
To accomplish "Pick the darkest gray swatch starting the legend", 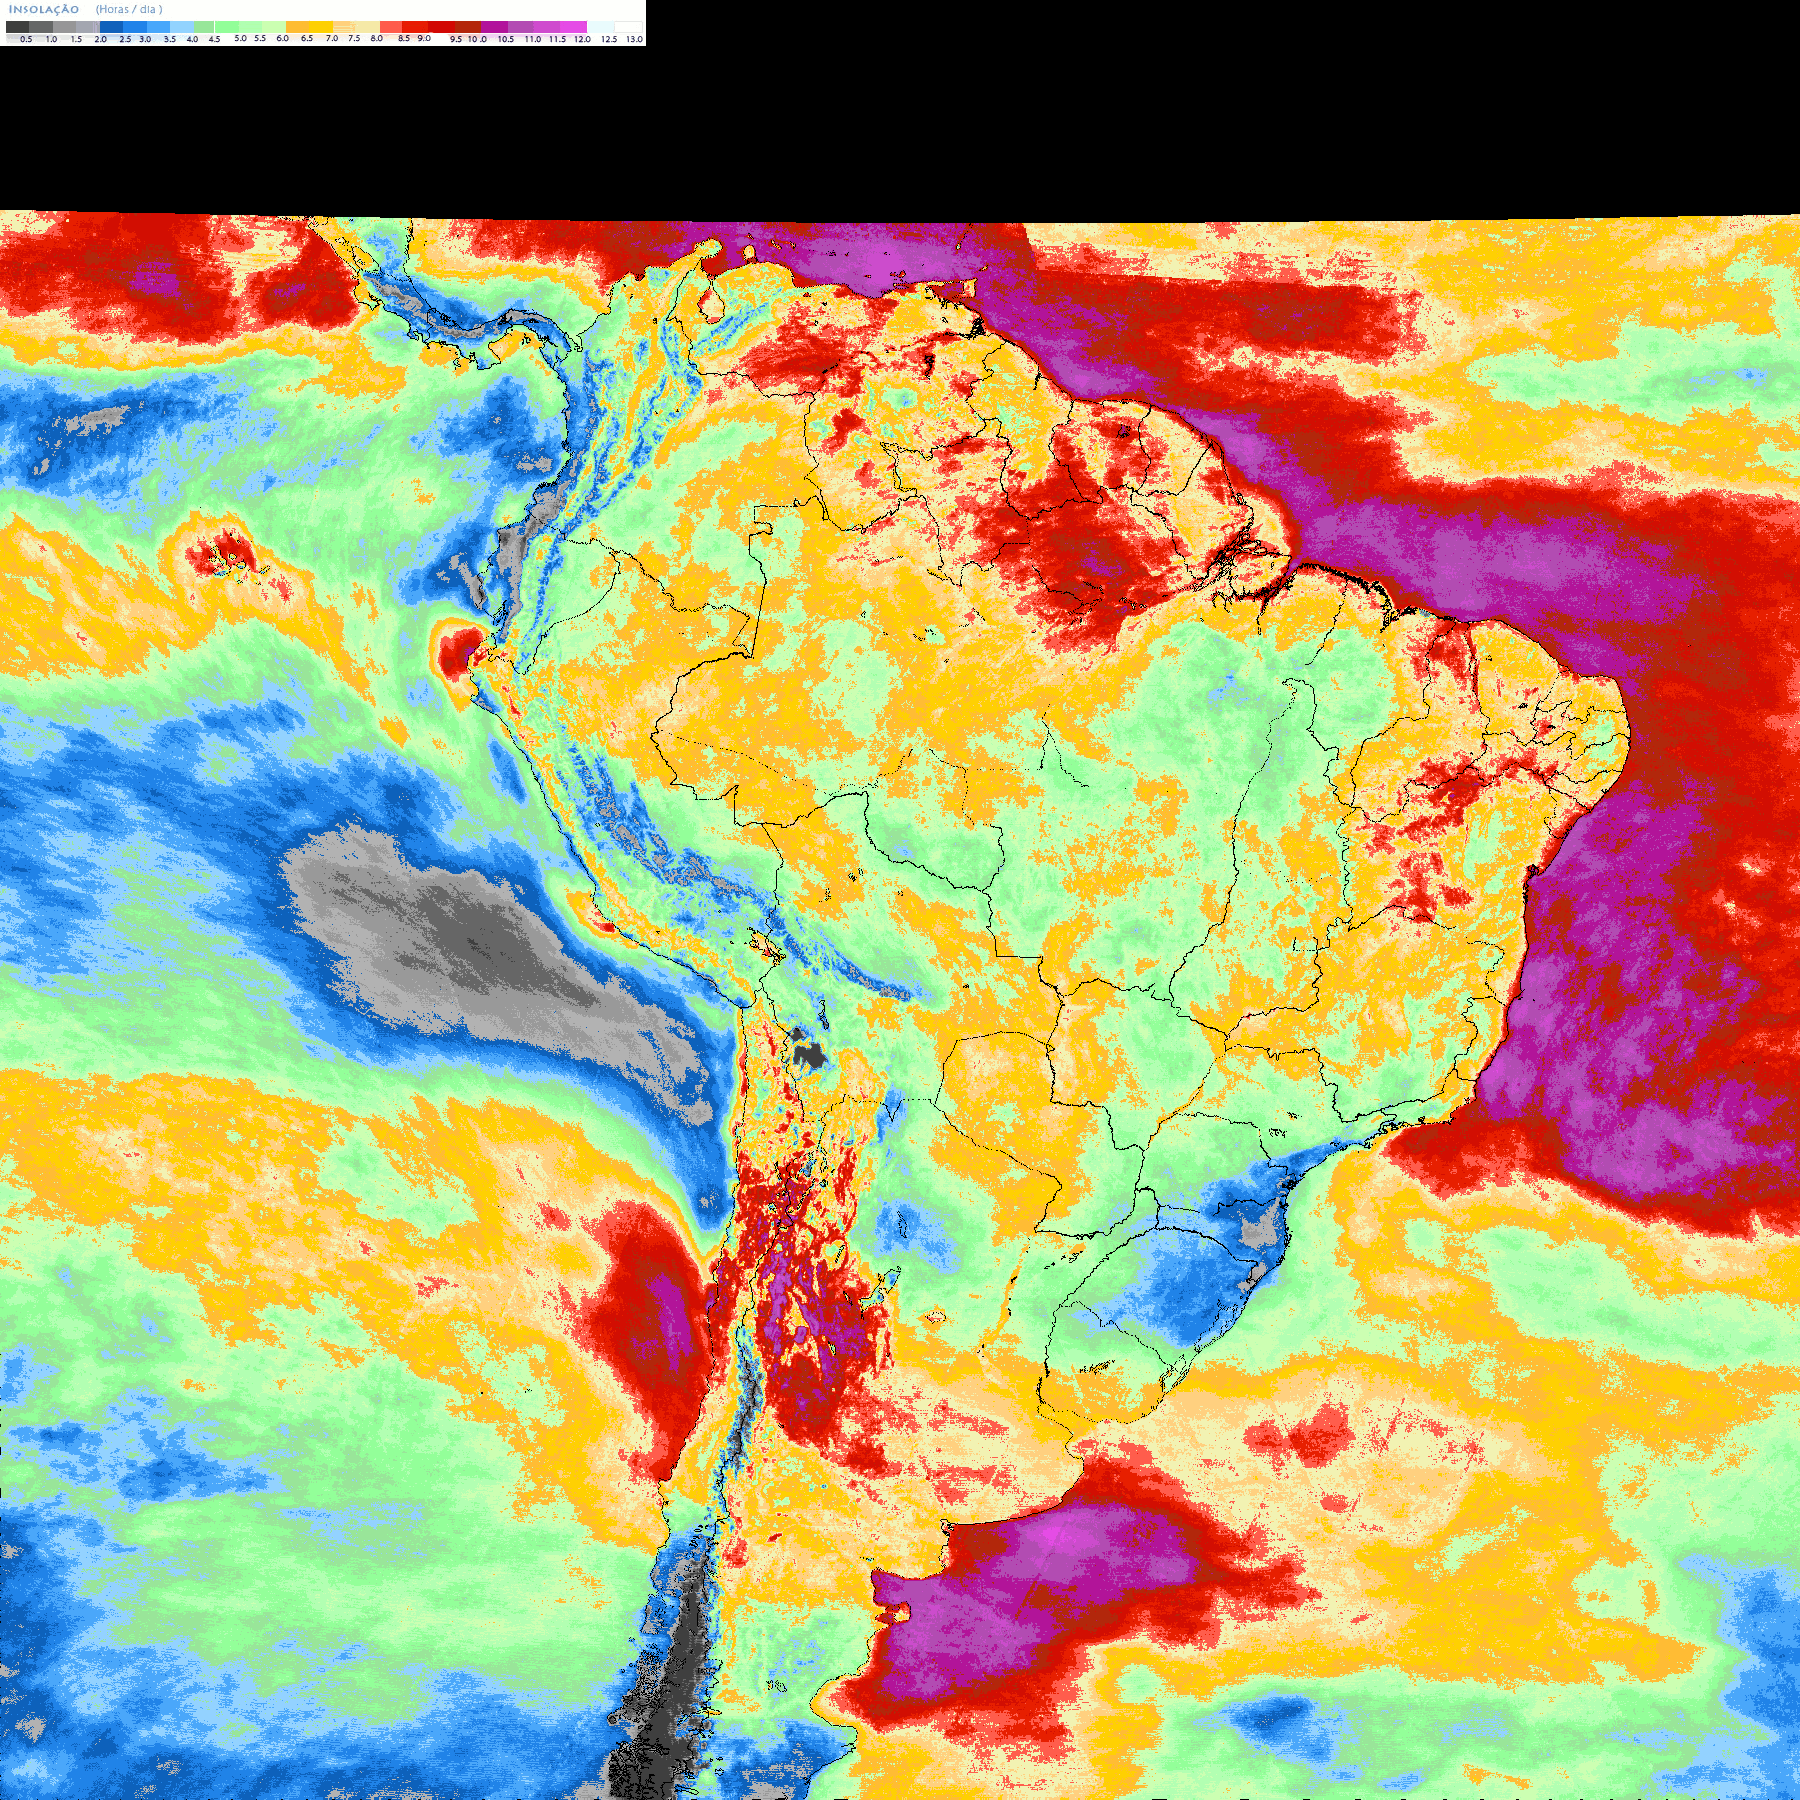I will (x=17, y=27).
